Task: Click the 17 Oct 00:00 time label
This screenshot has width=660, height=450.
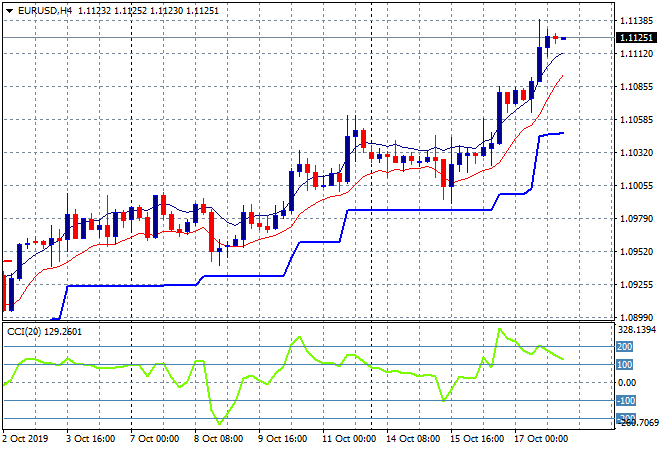Action: 541,439
